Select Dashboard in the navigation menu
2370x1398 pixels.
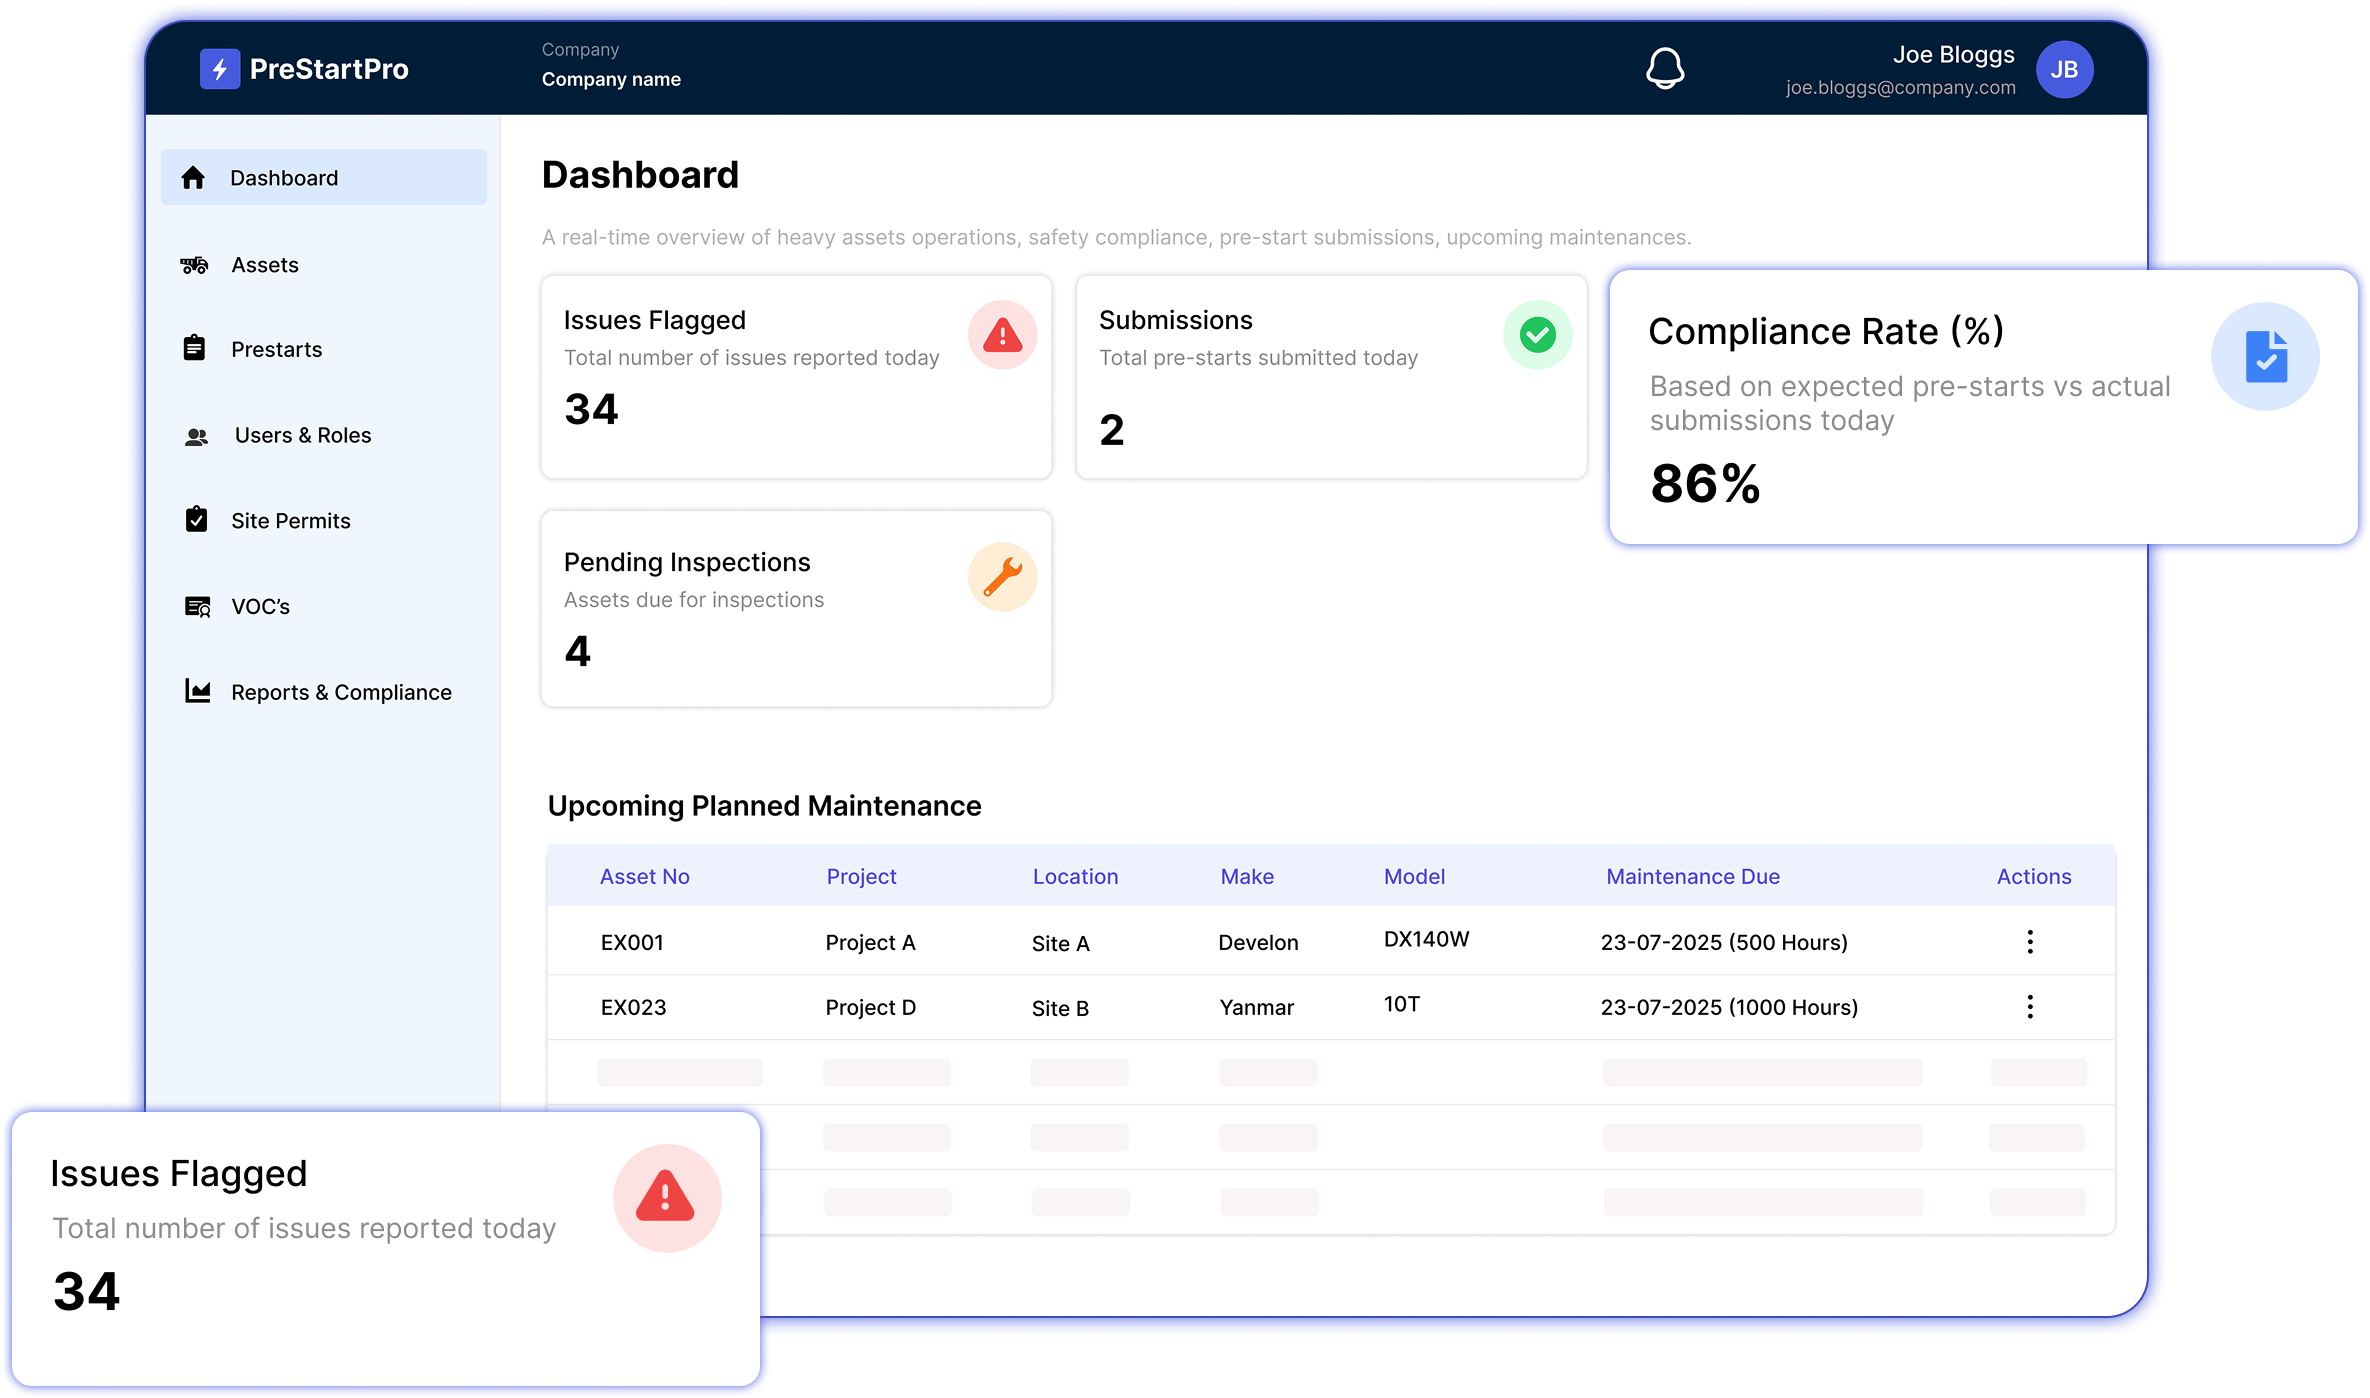(284, 177)
